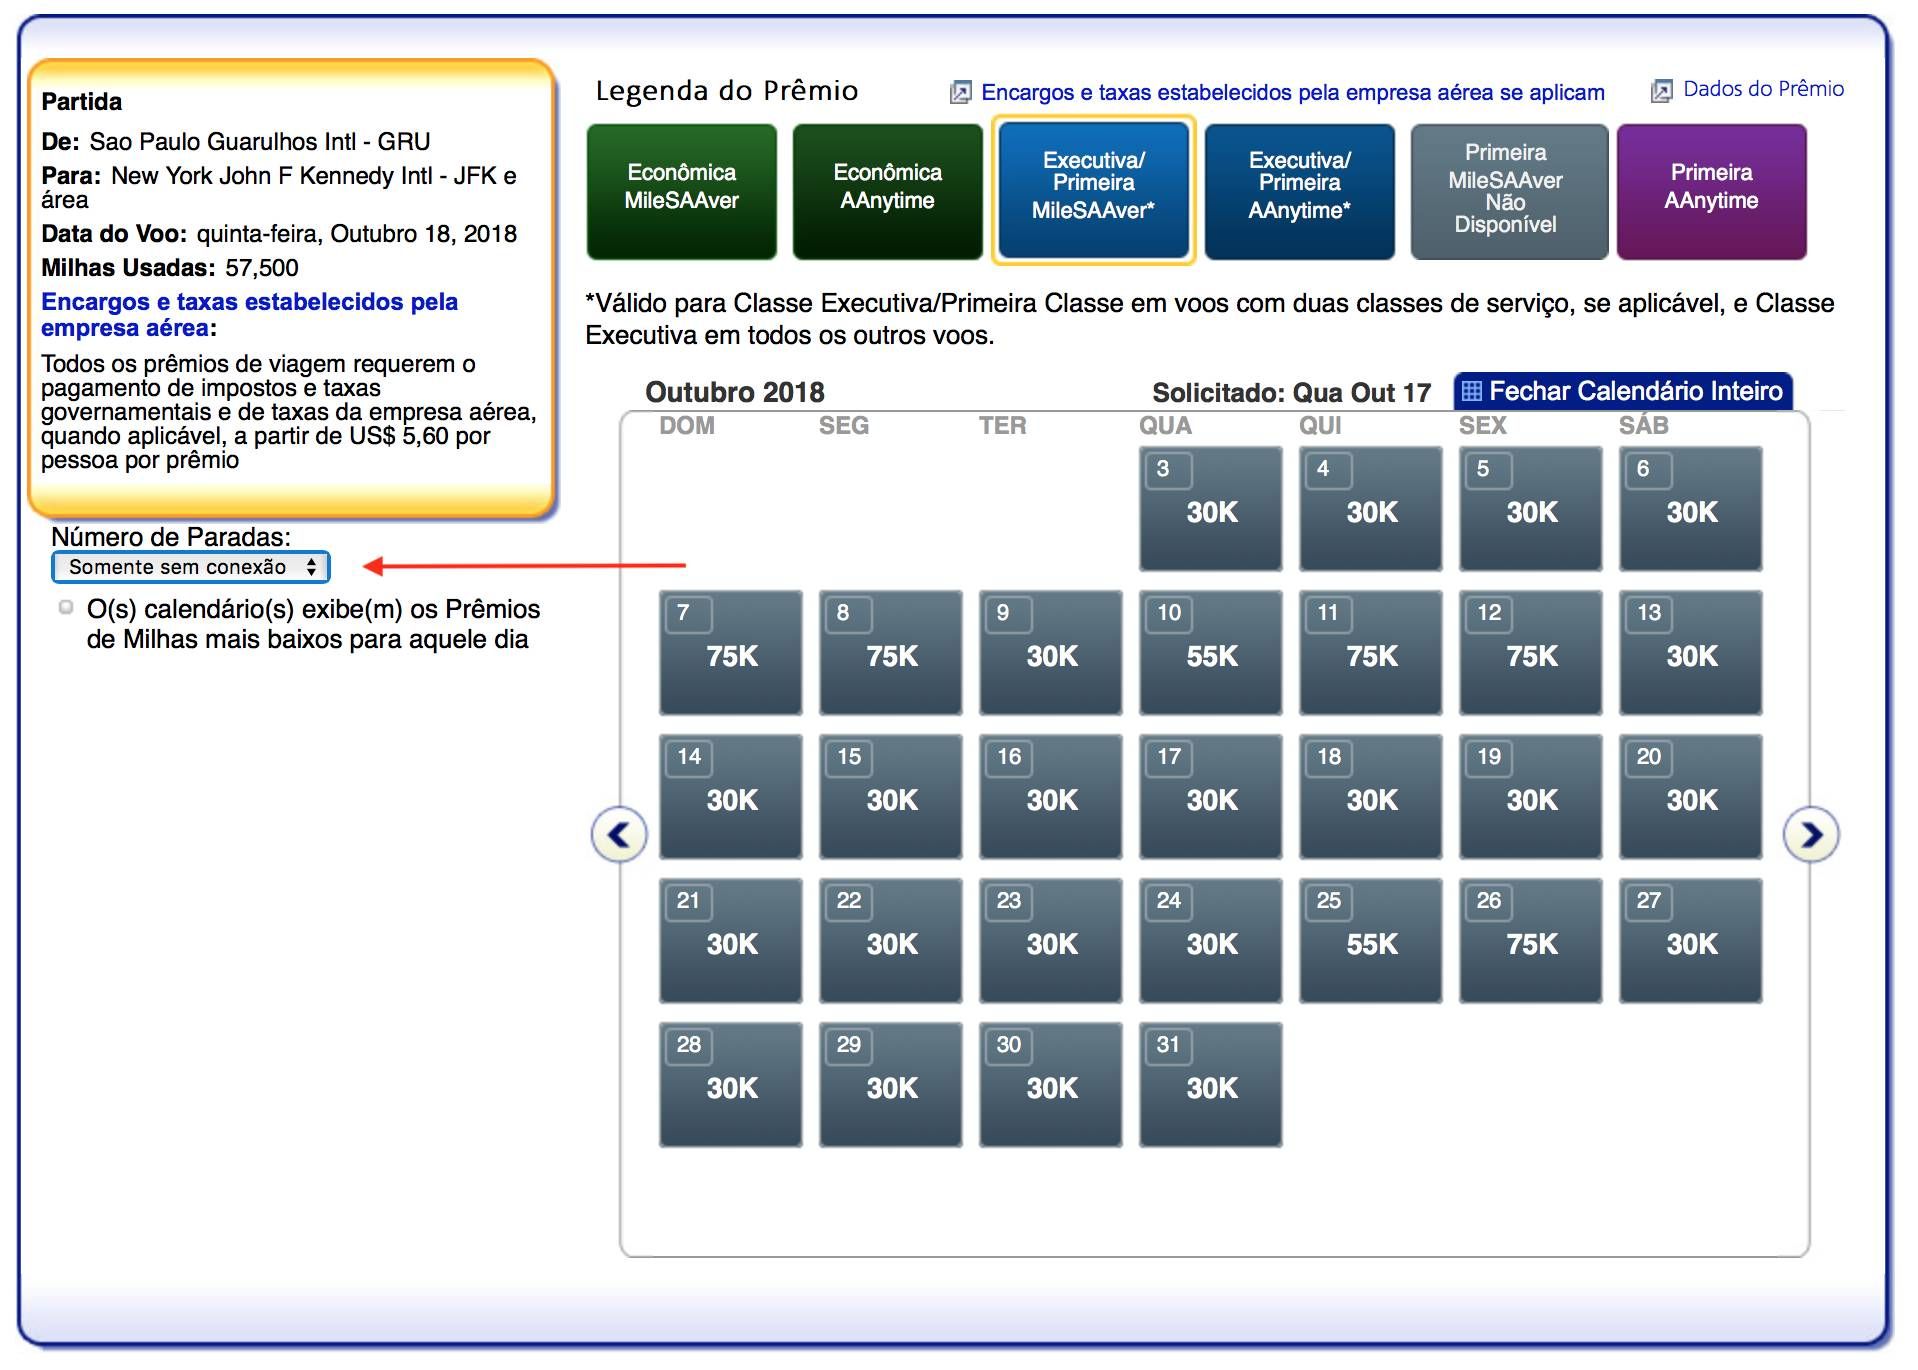Click the Outubro 2018 month heading
Image resolution: width=1918 pixels, height=1370 pixels.
(x=735, y=392)
